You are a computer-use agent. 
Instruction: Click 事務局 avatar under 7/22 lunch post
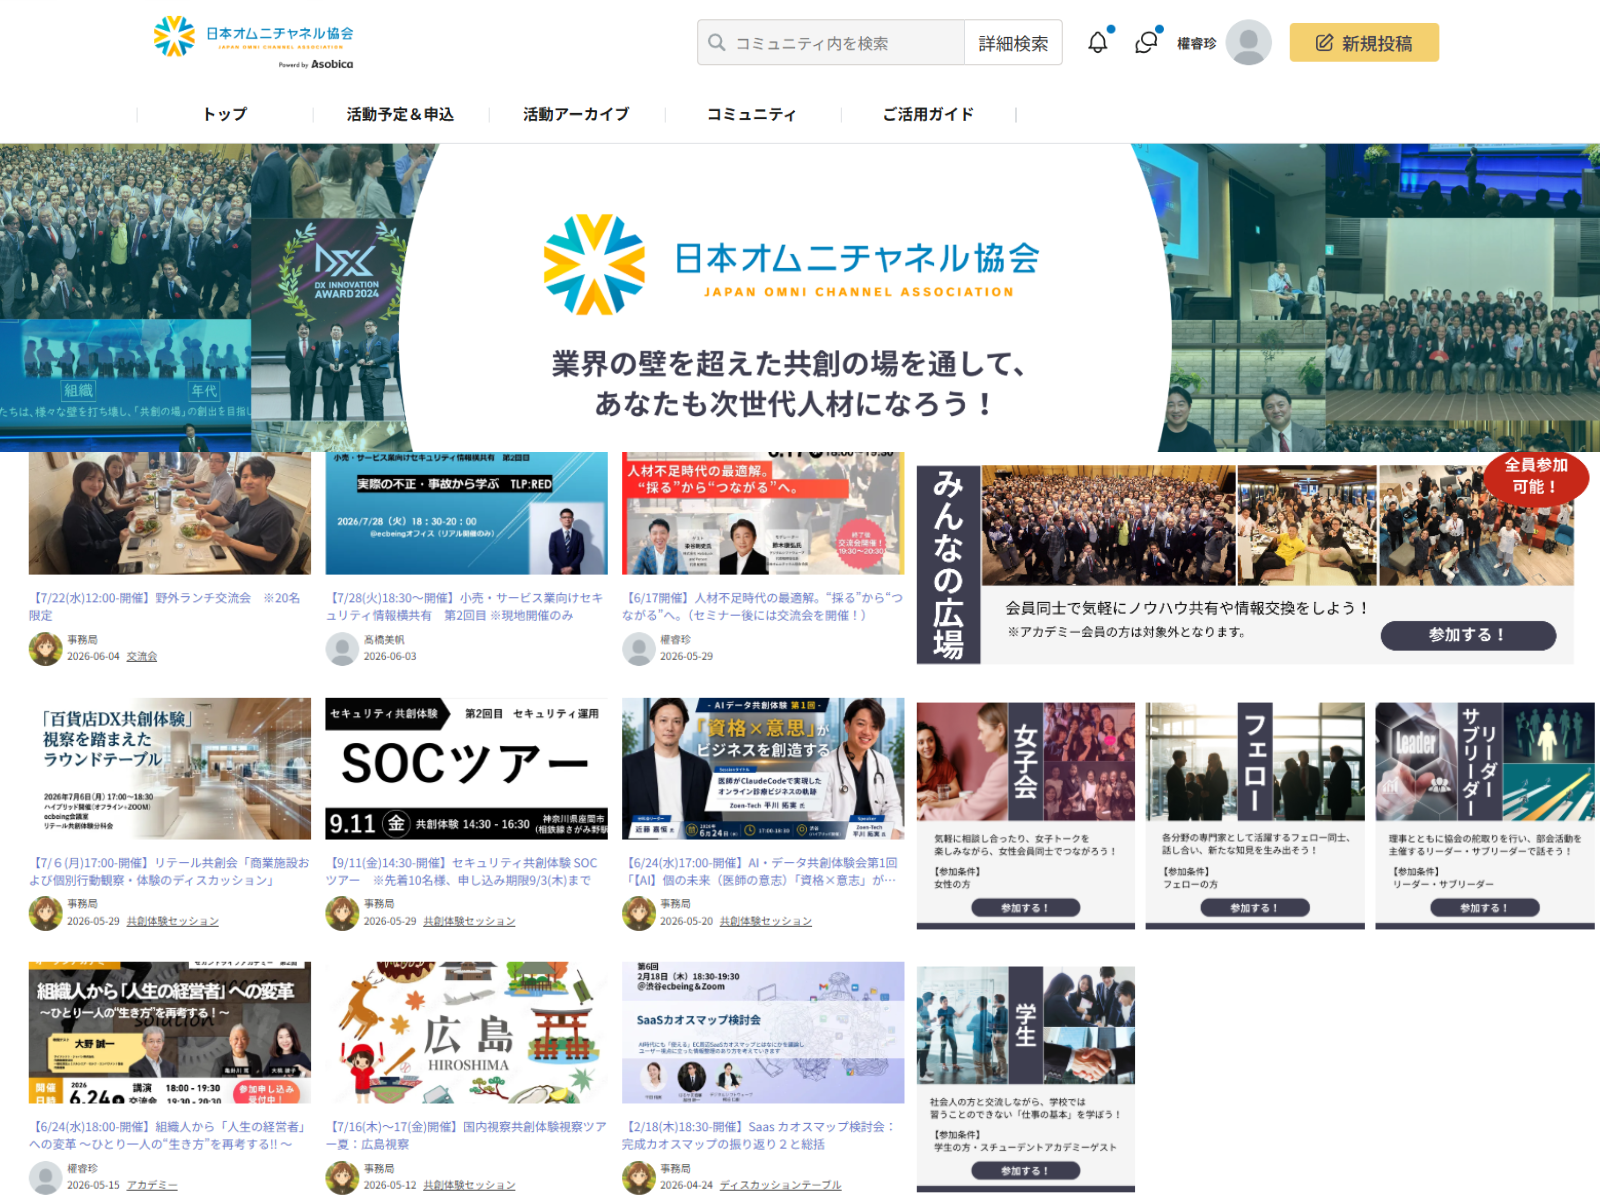point(45,649)
